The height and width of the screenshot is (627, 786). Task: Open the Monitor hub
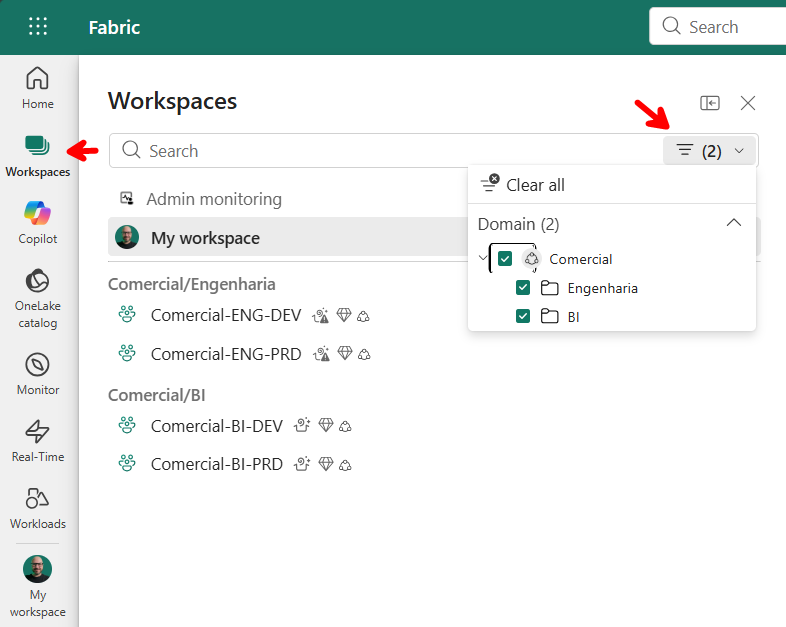[x=38, y=373]
